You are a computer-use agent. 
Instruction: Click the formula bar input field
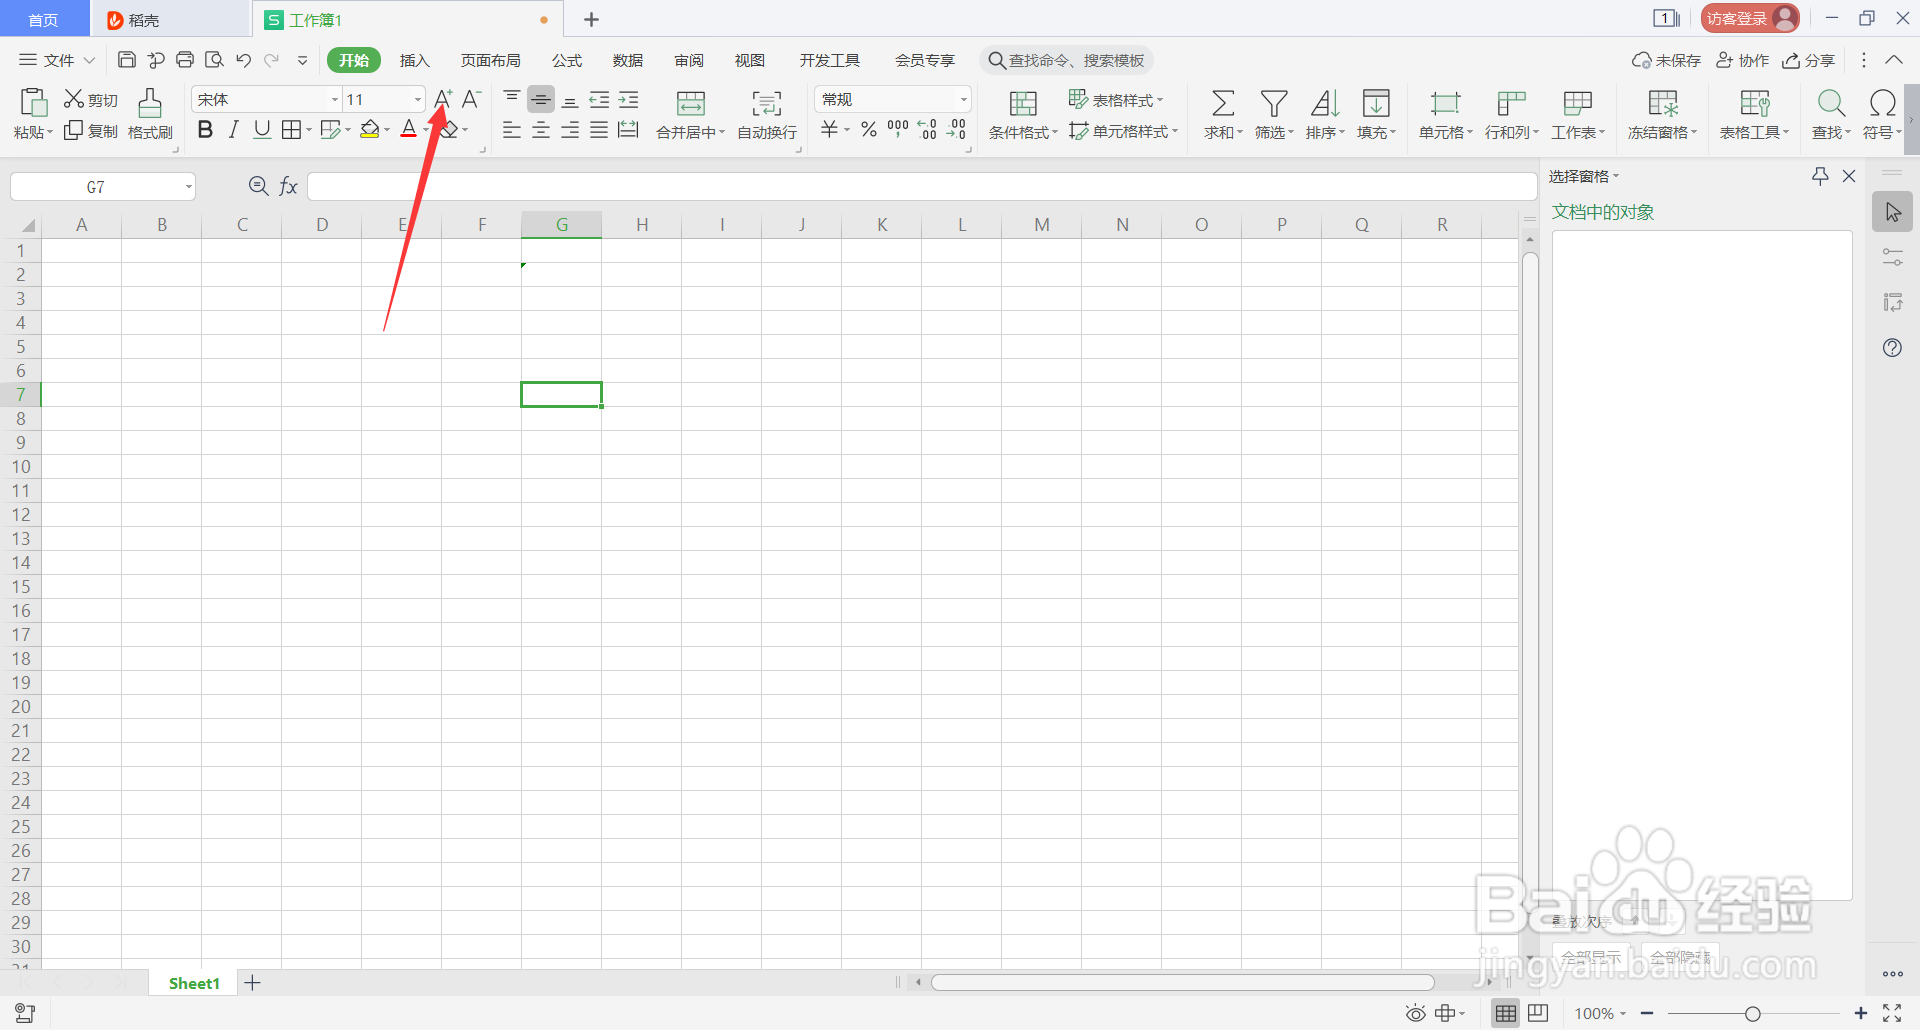click(922, 187)
